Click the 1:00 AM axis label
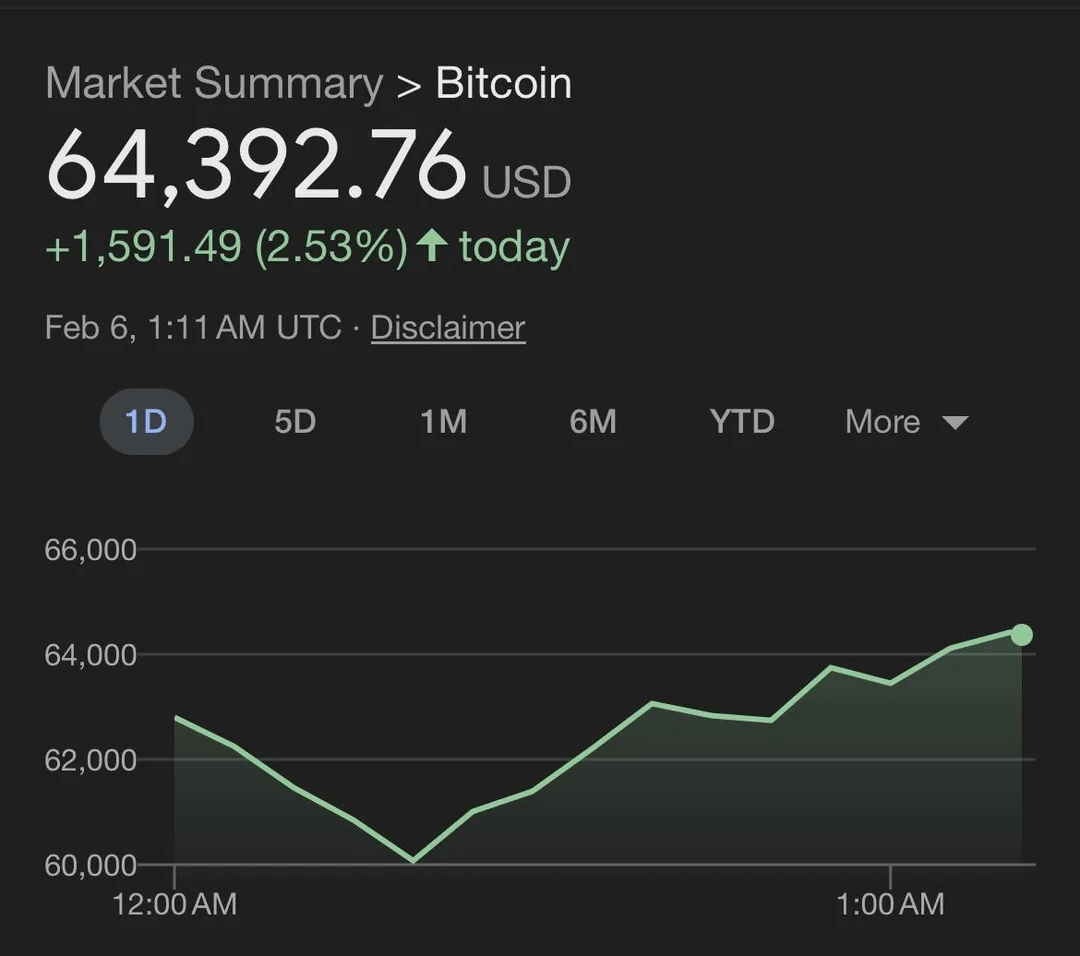 pos(889,905)
